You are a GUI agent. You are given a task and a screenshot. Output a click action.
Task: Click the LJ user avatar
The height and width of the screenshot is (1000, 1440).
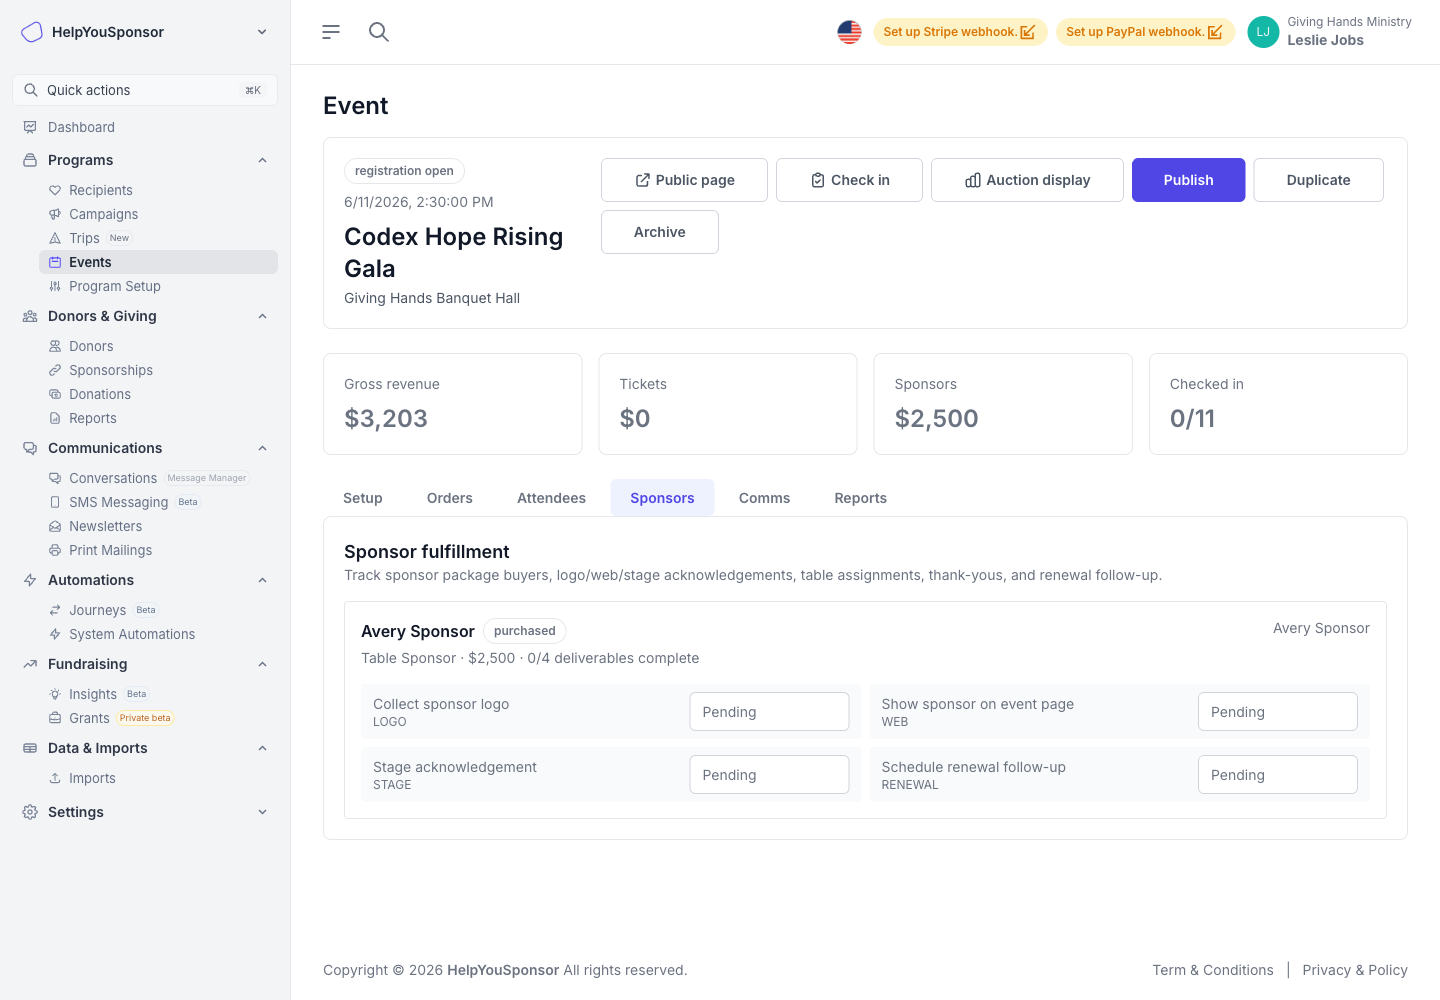pyautogui.click(x=1263, y=32)
